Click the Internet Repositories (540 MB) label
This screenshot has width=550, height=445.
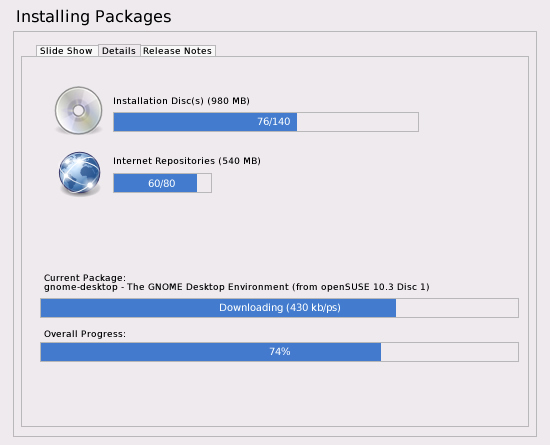tap(187, 161)
